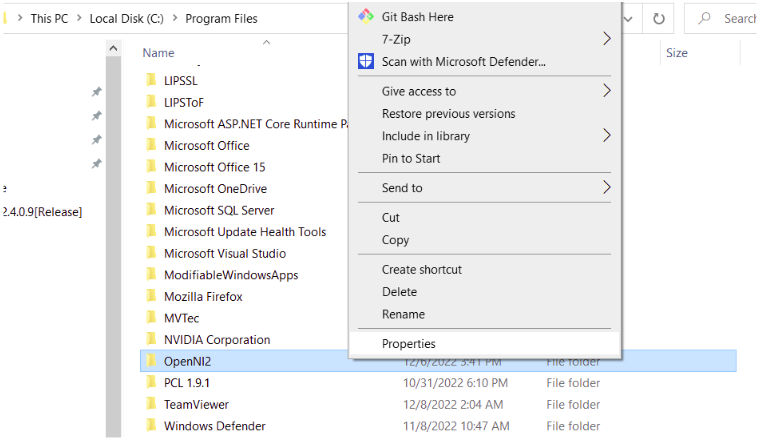Viewport: 760px width, 441px height.
Task: Click the LIPSToF folder icon
Action: click(151, 102)
